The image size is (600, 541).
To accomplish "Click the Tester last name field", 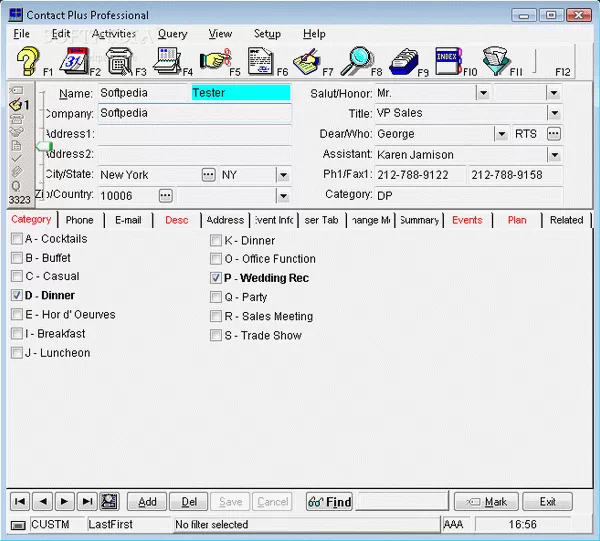I will point(241,93).
